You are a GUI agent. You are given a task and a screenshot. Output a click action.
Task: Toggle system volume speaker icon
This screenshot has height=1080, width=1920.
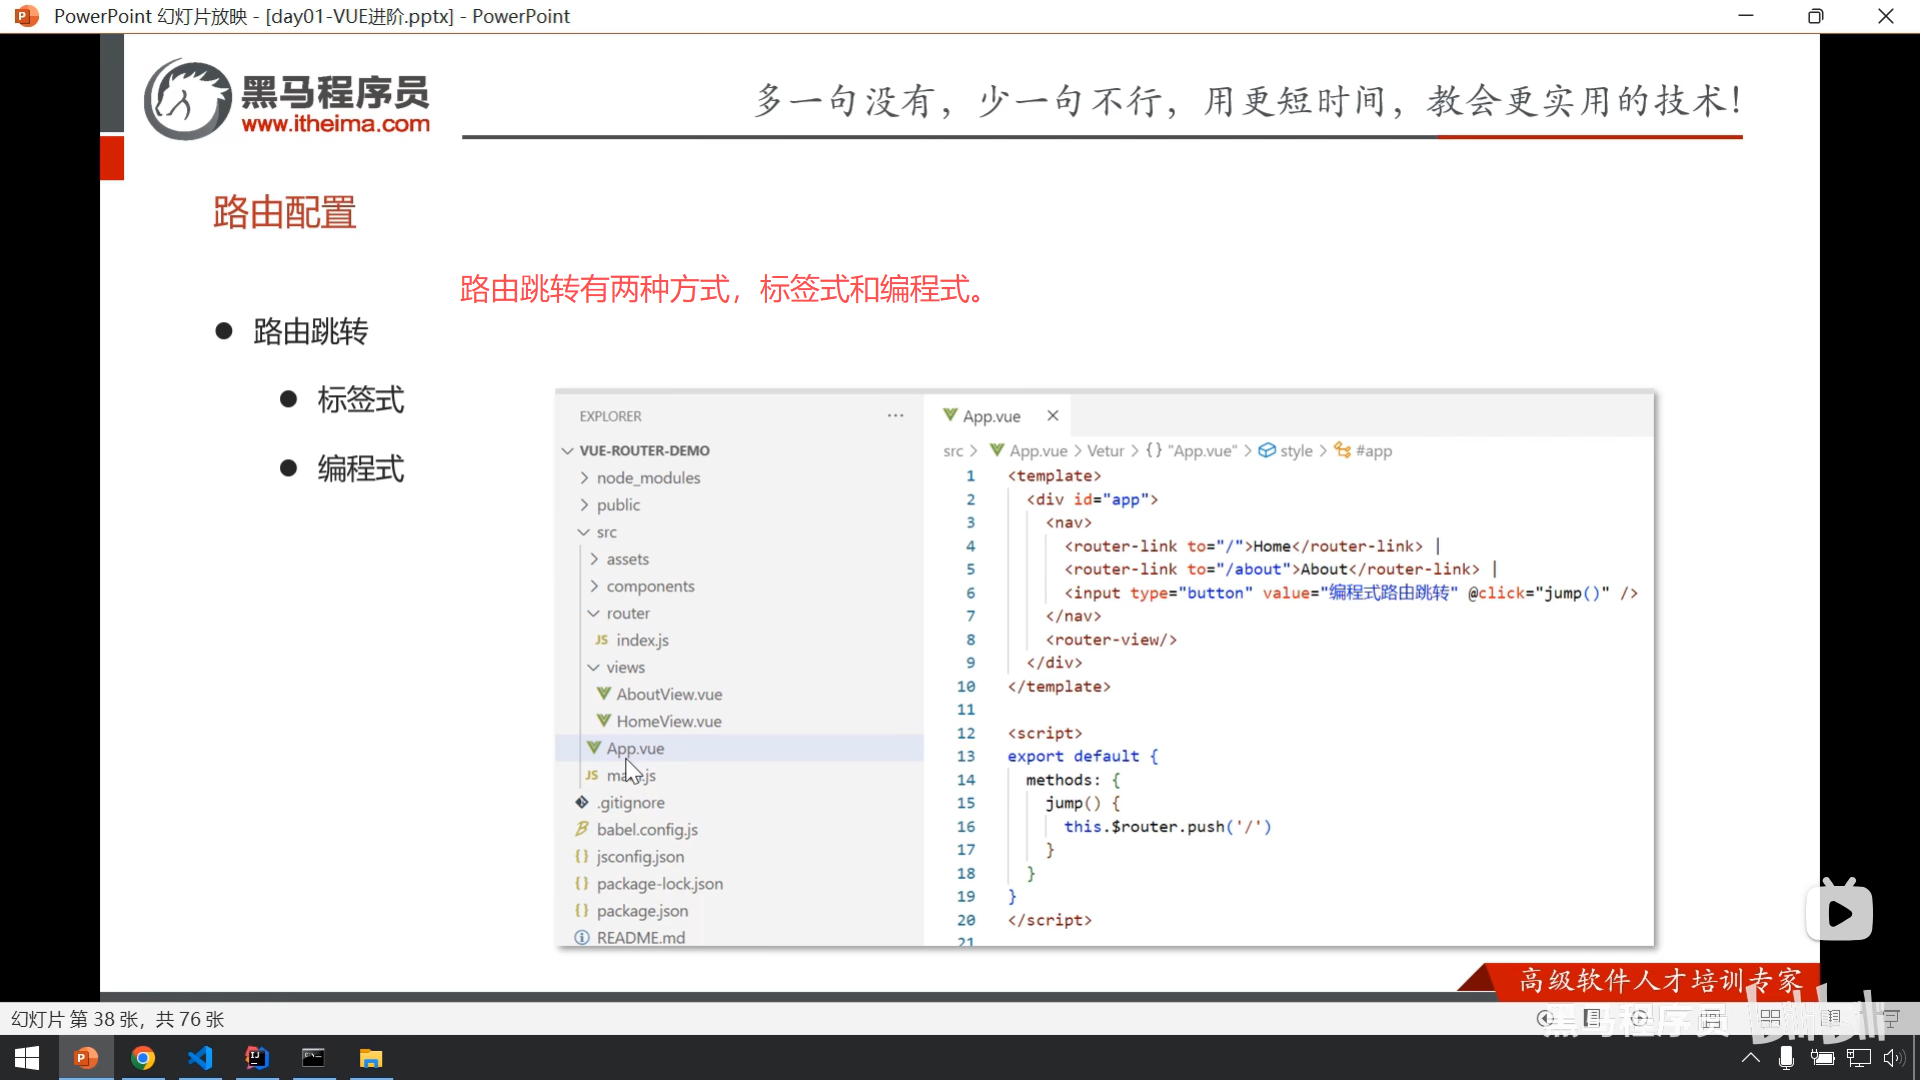[1893, 1058]
